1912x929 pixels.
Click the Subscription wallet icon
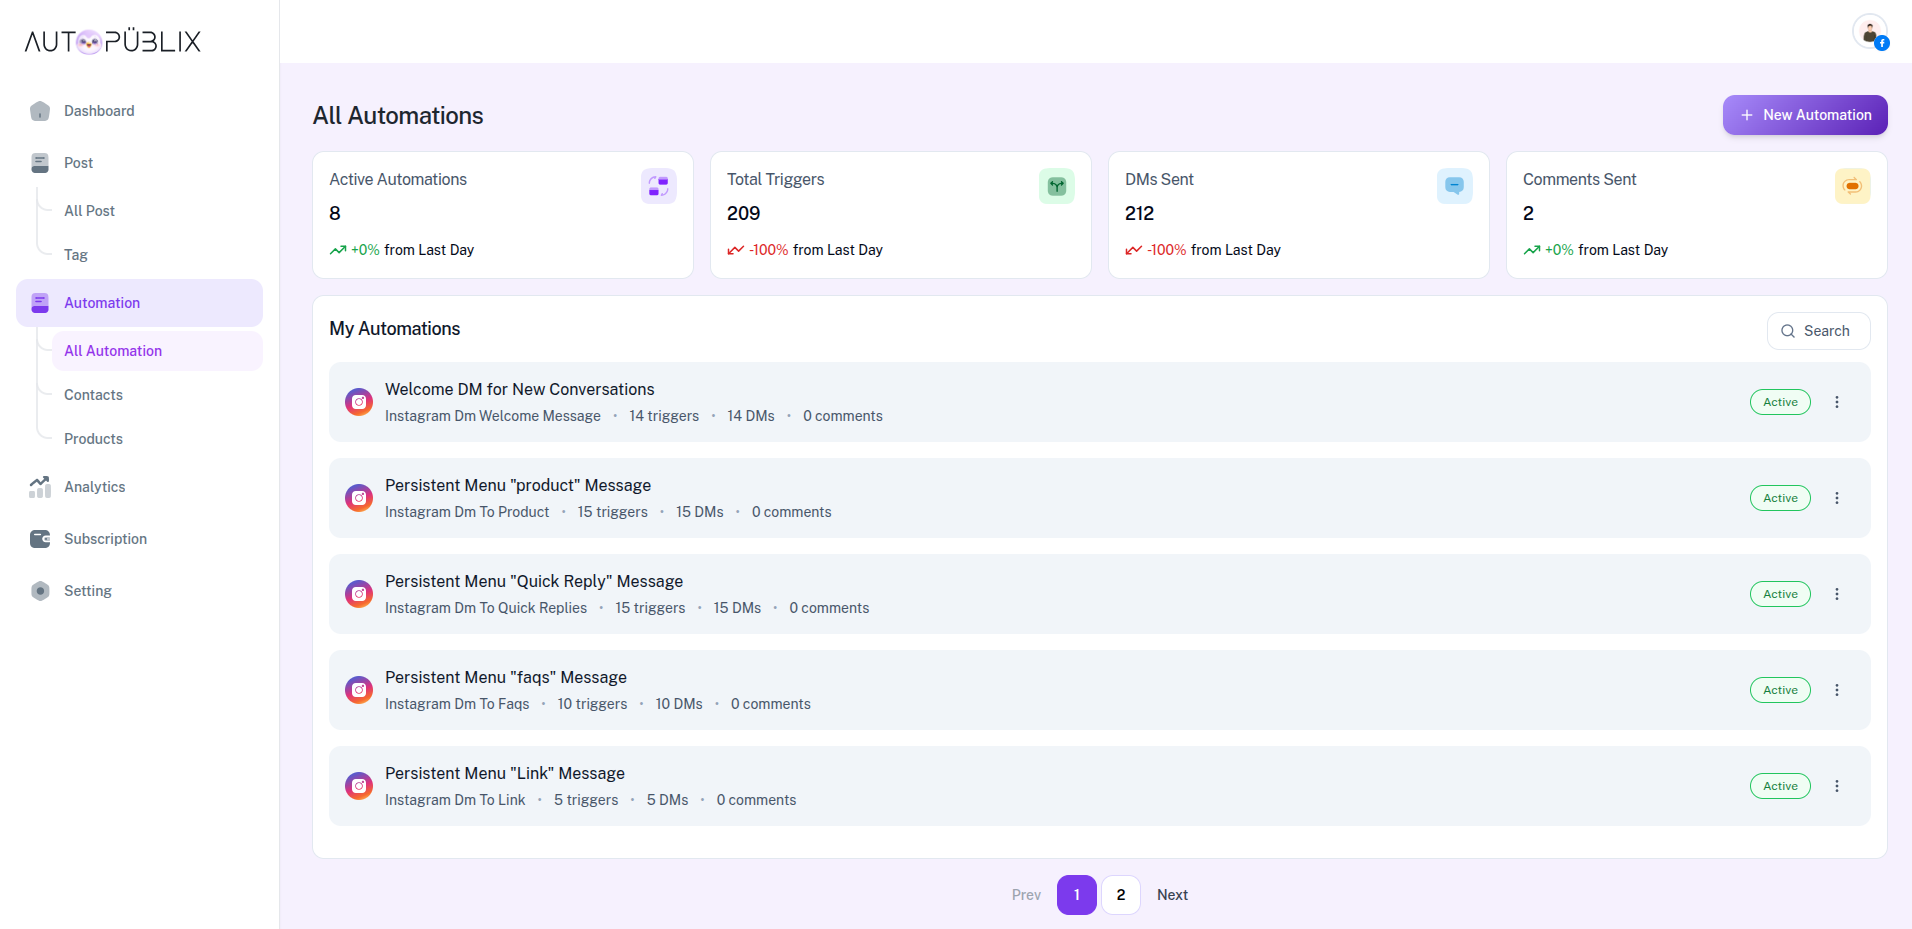tap(40, 539)
